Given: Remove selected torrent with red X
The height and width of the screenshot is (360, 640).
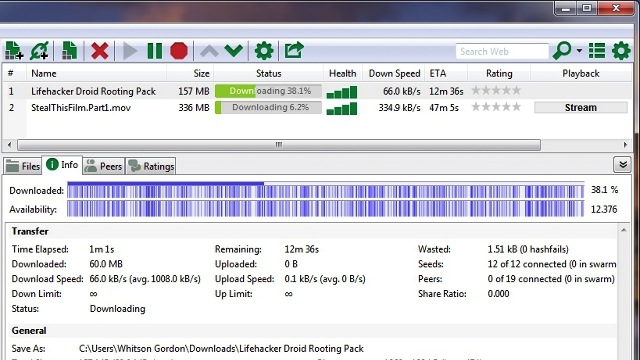Looking at the screenshot, I should click(100, 51).
